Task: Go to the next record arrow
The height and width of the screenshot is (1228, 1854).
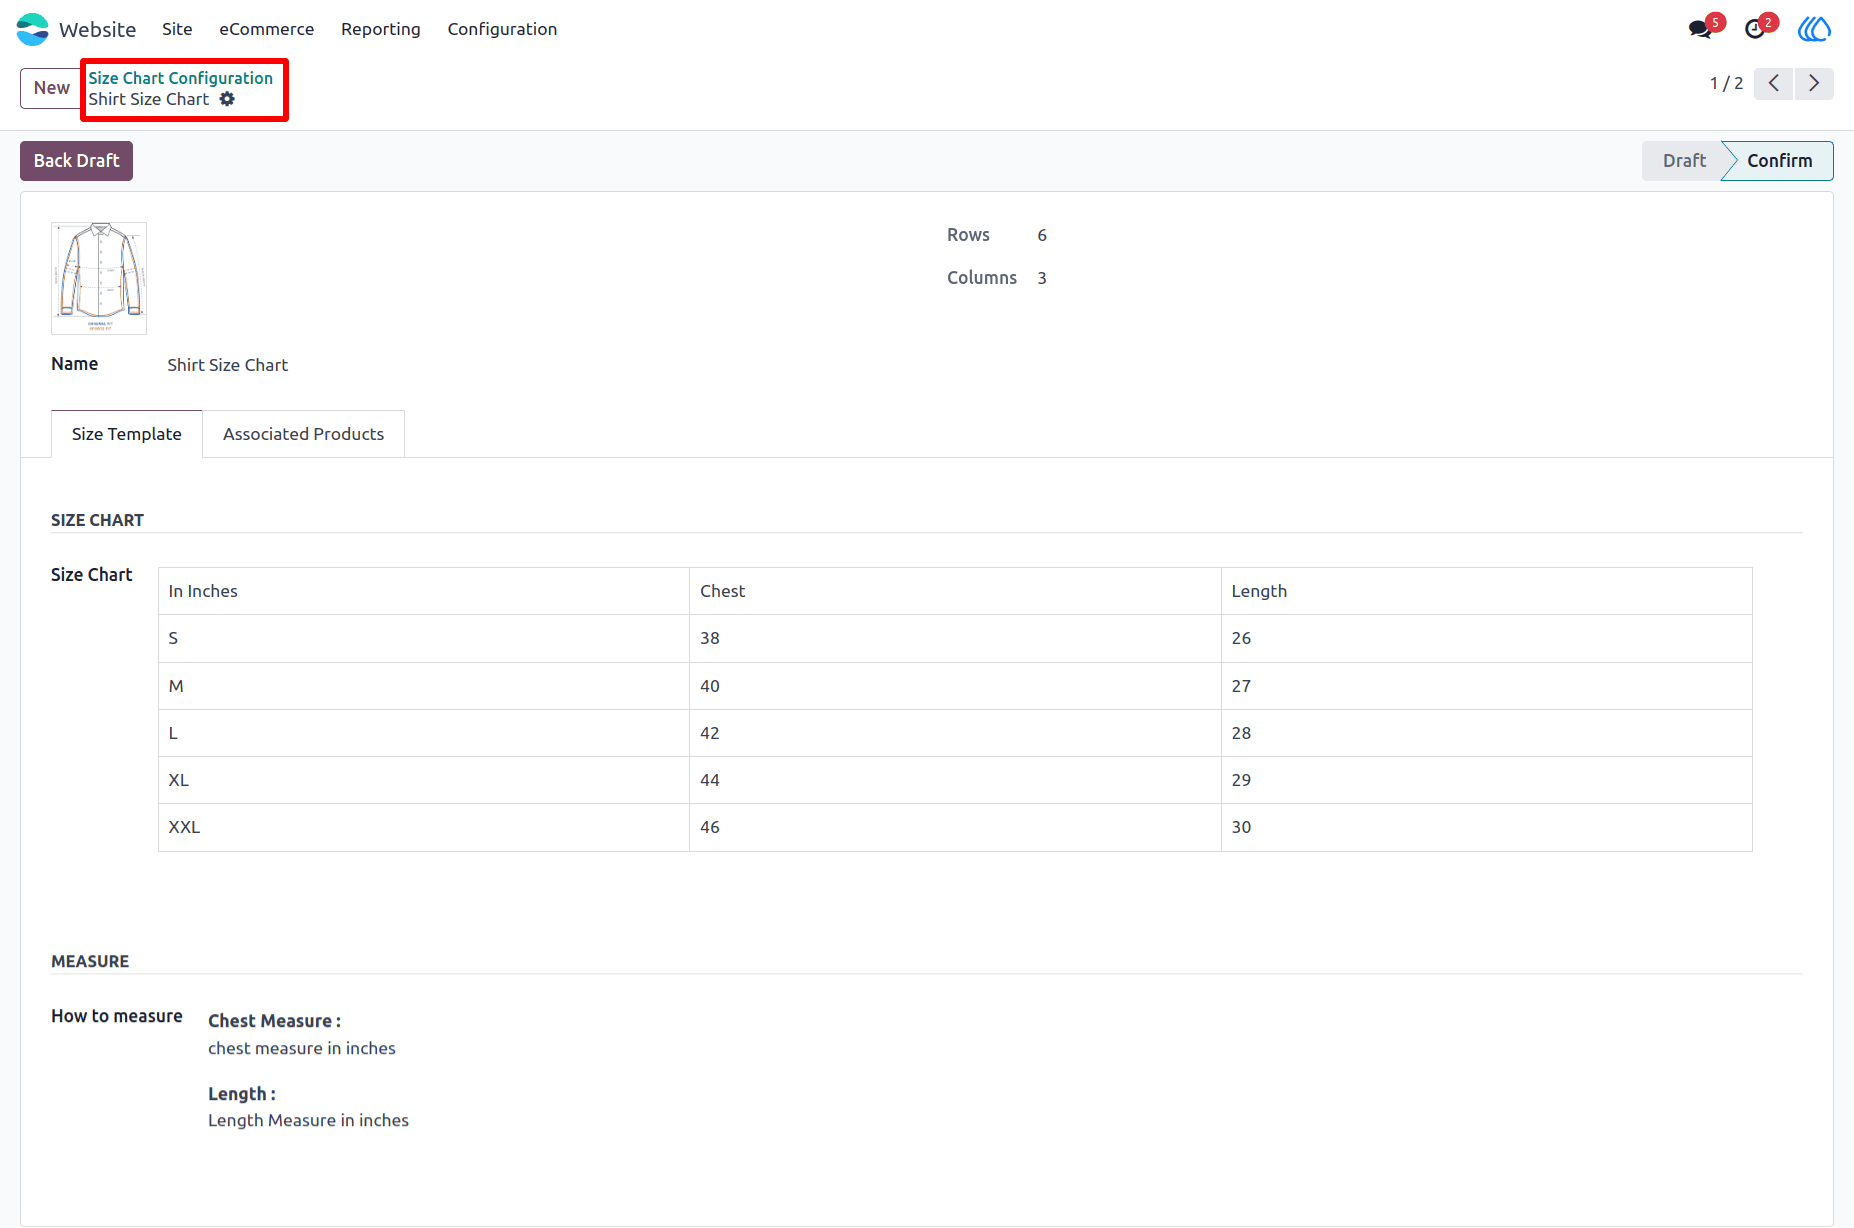Action: (x=1813, y=83)
